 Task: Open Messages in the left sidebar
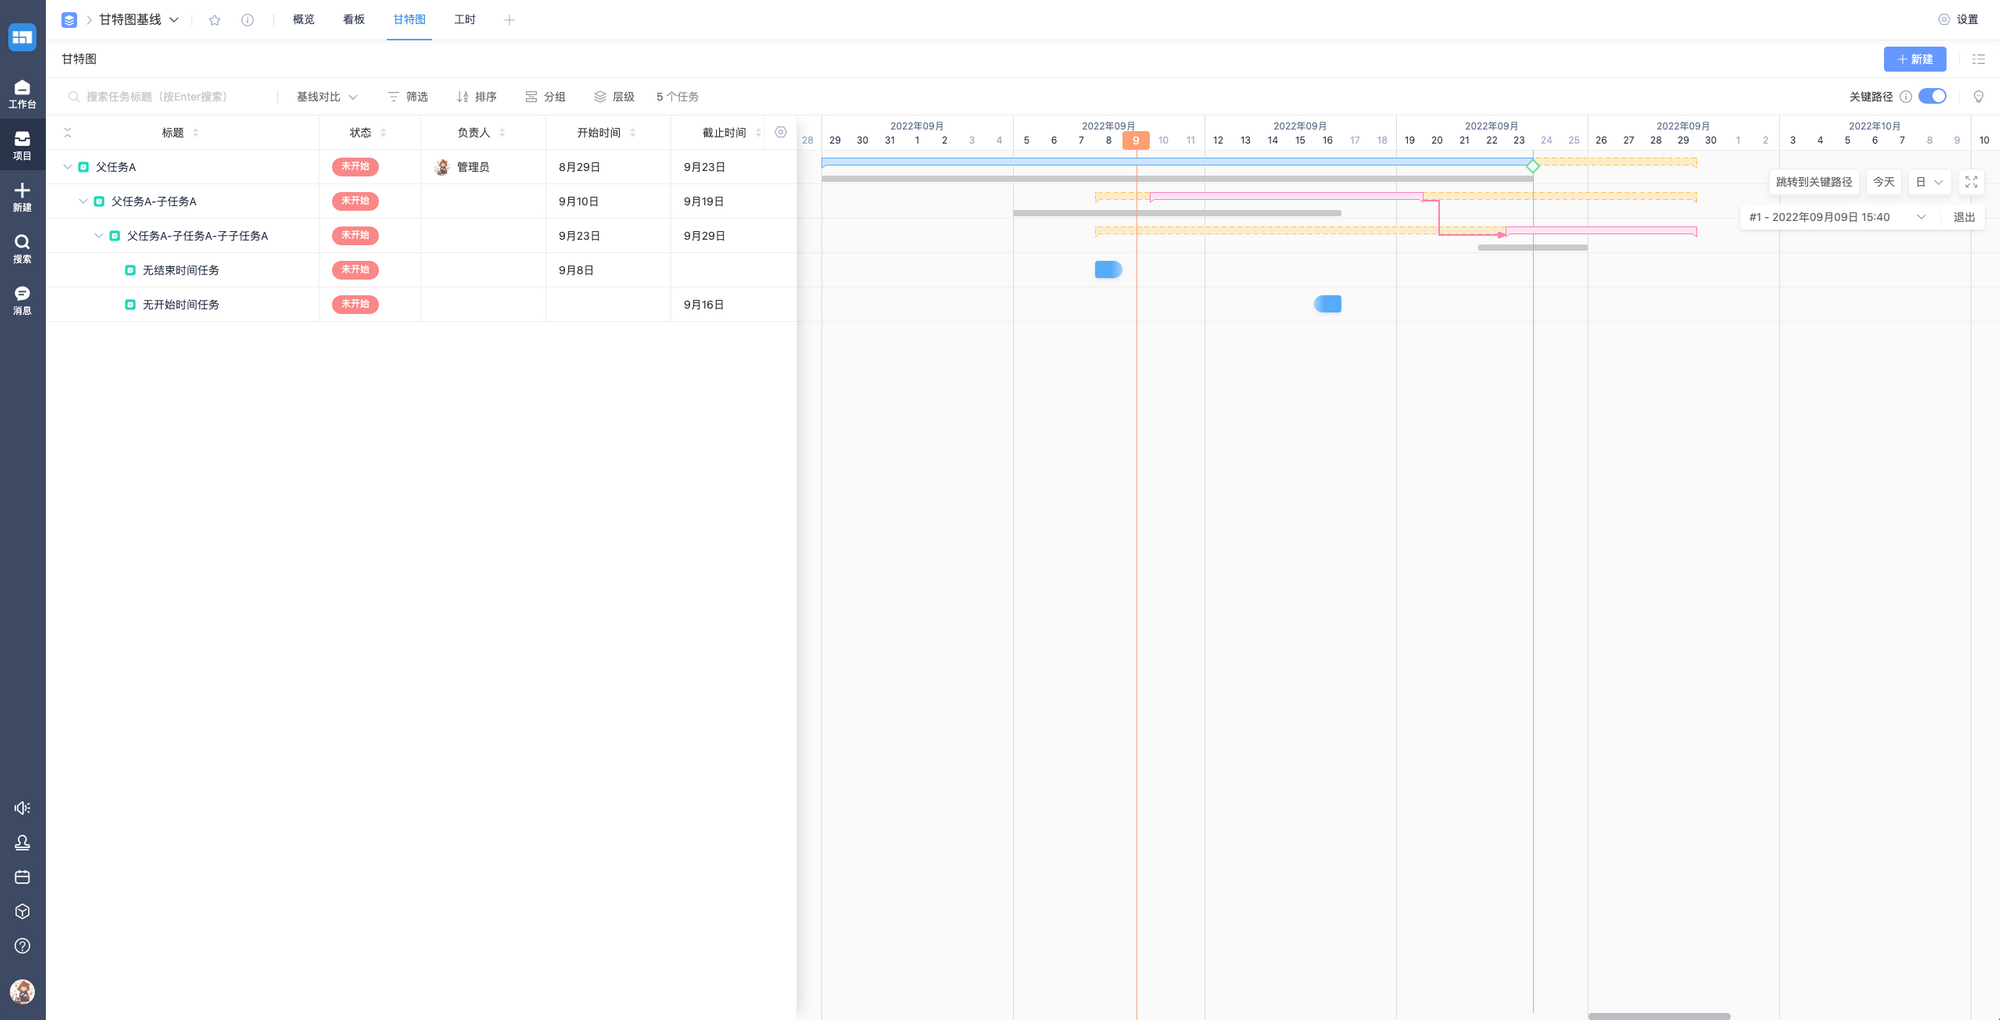point(22,299)
